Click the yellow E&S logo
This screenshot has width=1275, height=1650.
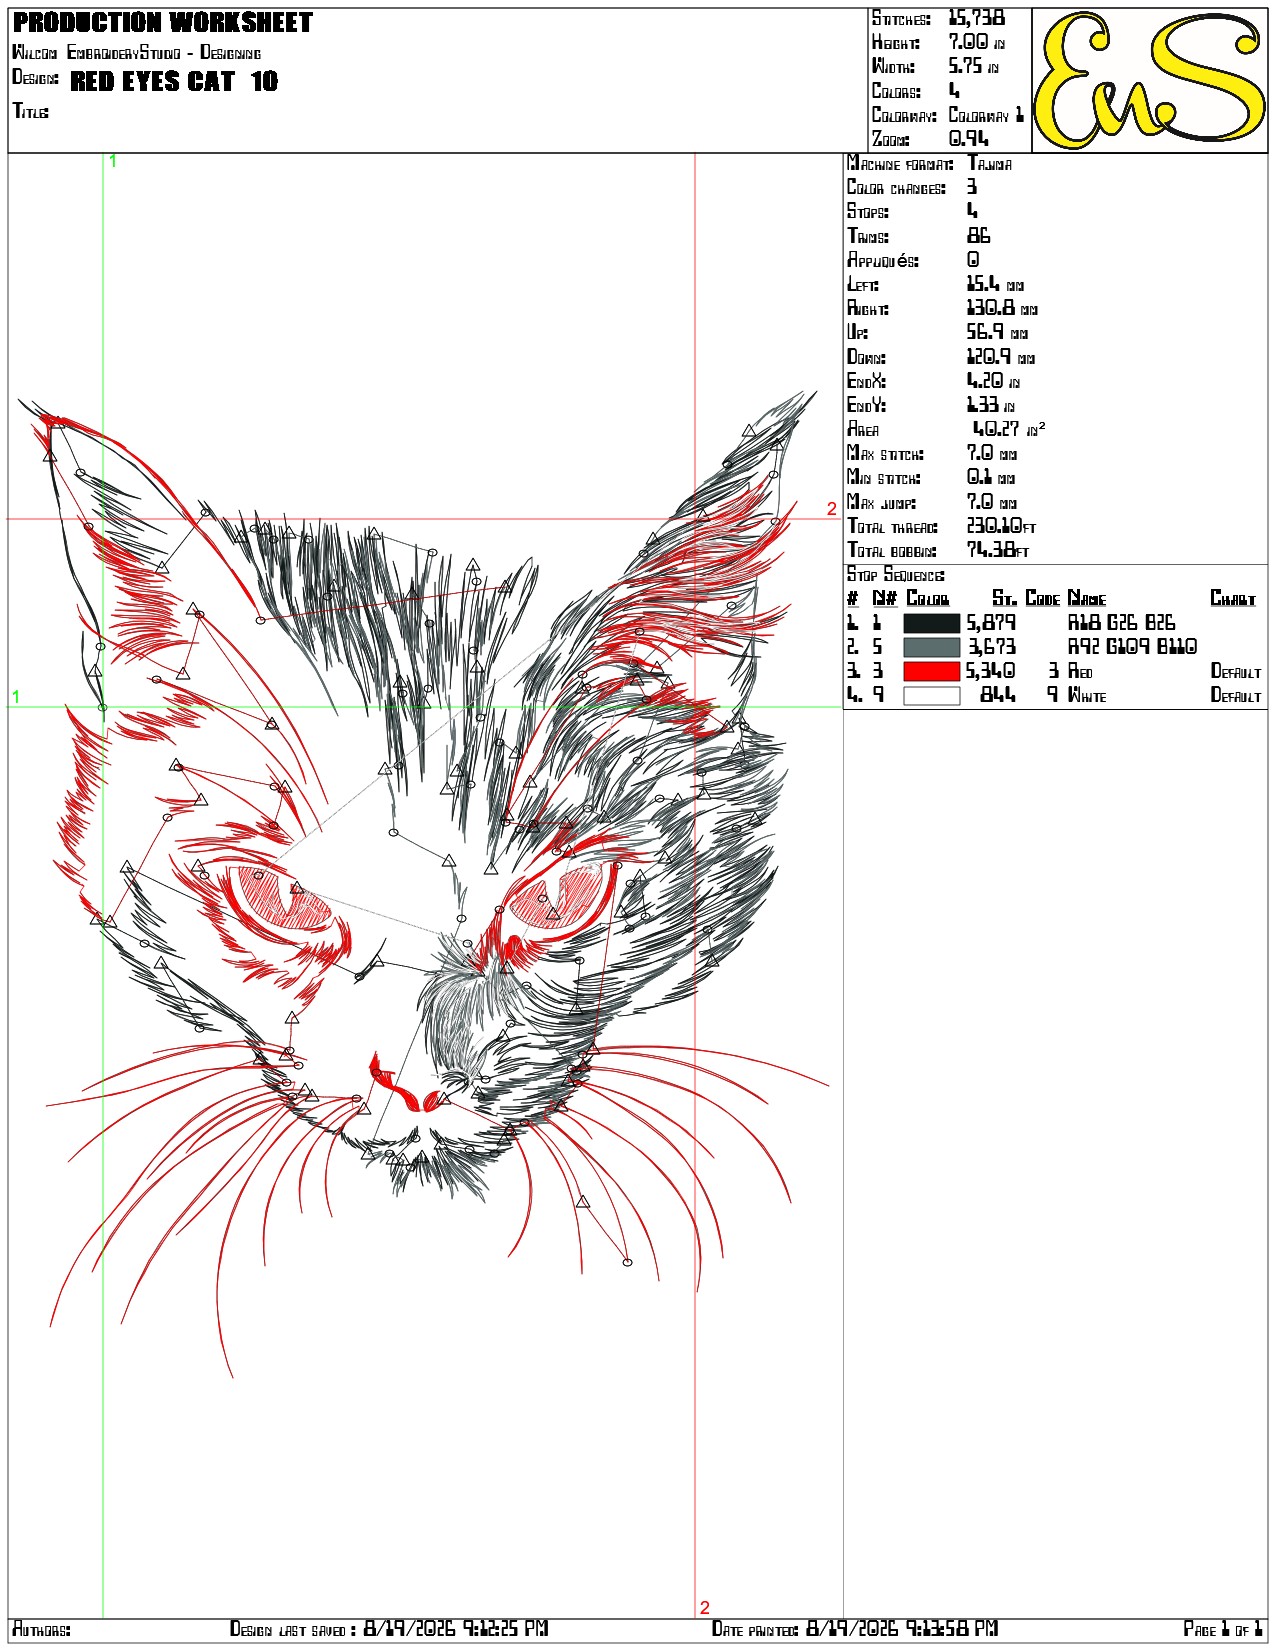[x=1149, y=80]
